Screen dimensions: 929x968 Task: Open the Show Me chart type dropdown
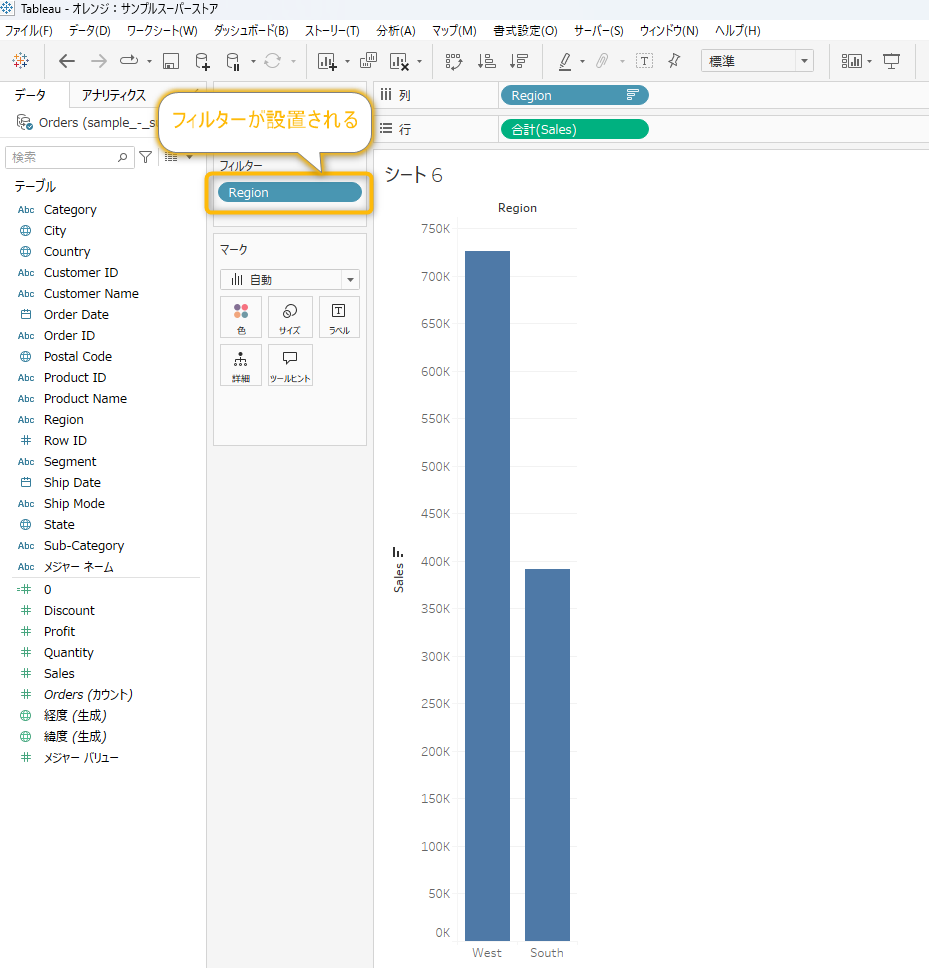855,61
